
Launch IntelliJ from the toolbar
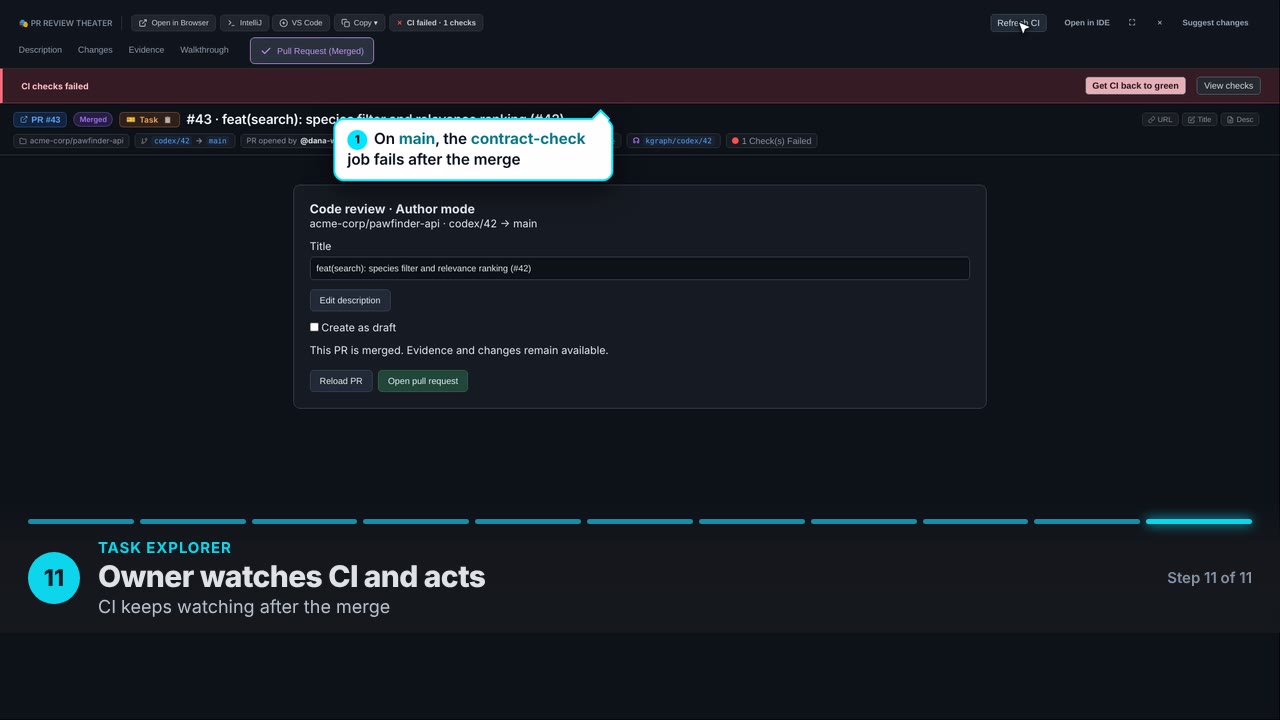coord(244,23)
